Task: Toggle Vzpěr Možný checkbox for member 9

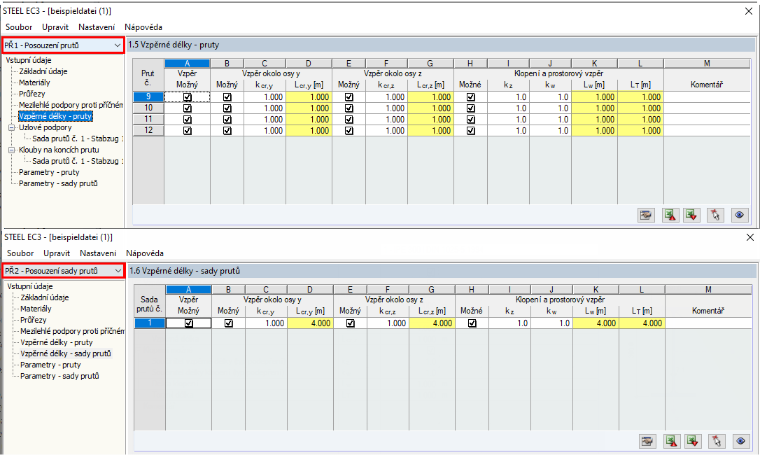Action: [x=187, y=97]
